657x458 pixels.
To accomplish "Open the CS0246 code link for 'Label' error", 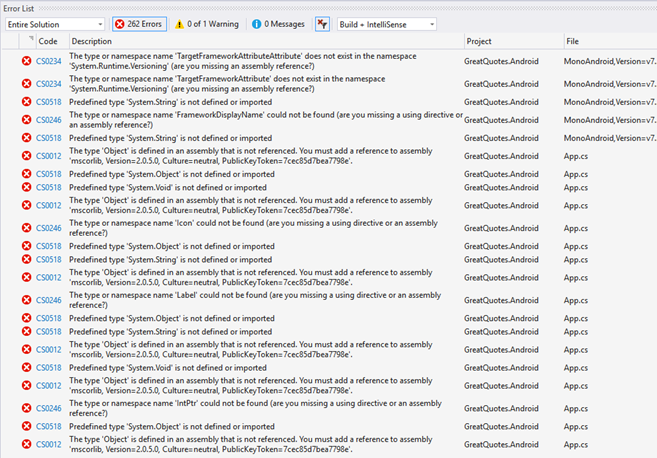I will pos(49,299).
